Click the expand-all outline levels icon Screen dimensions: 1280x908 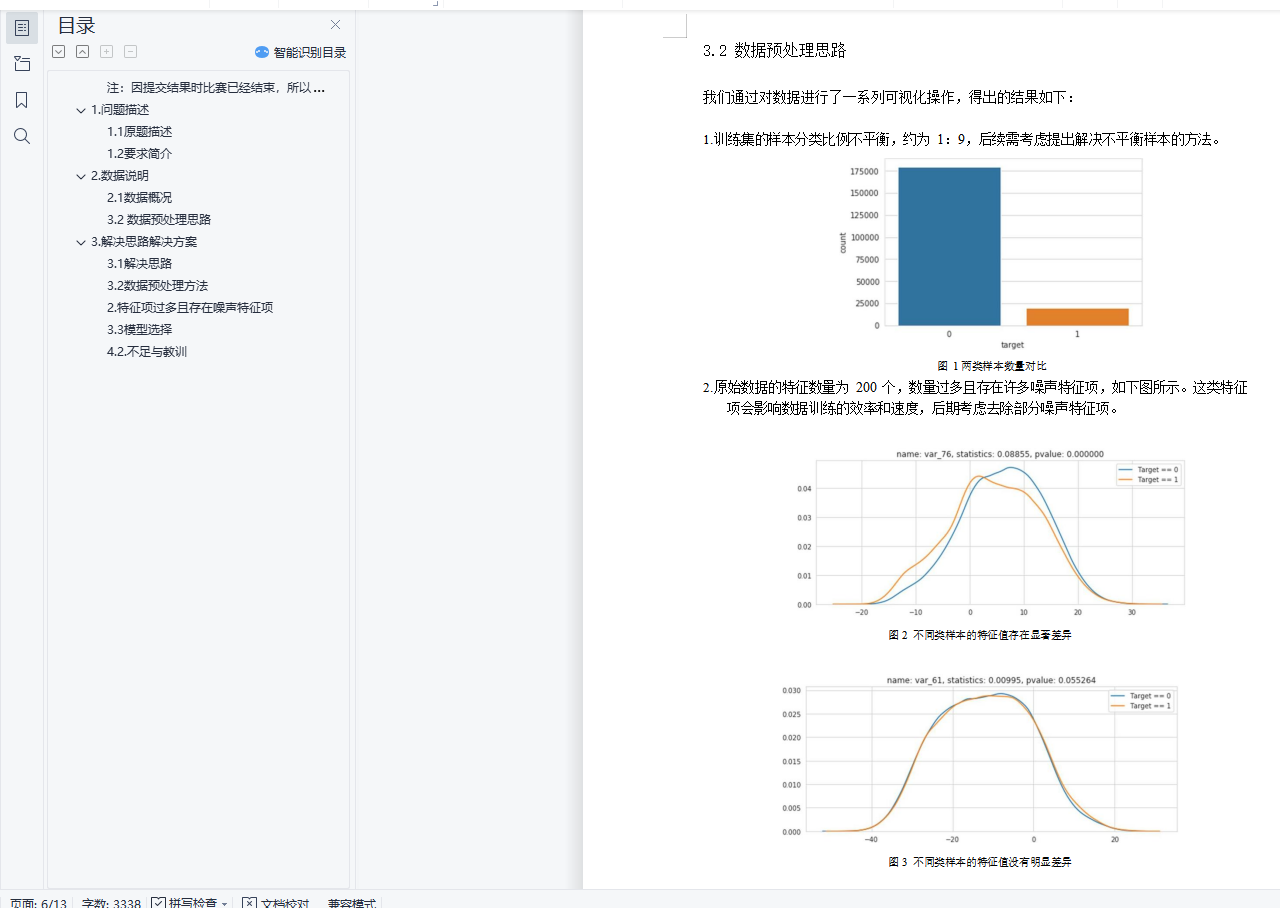[59, 52]
